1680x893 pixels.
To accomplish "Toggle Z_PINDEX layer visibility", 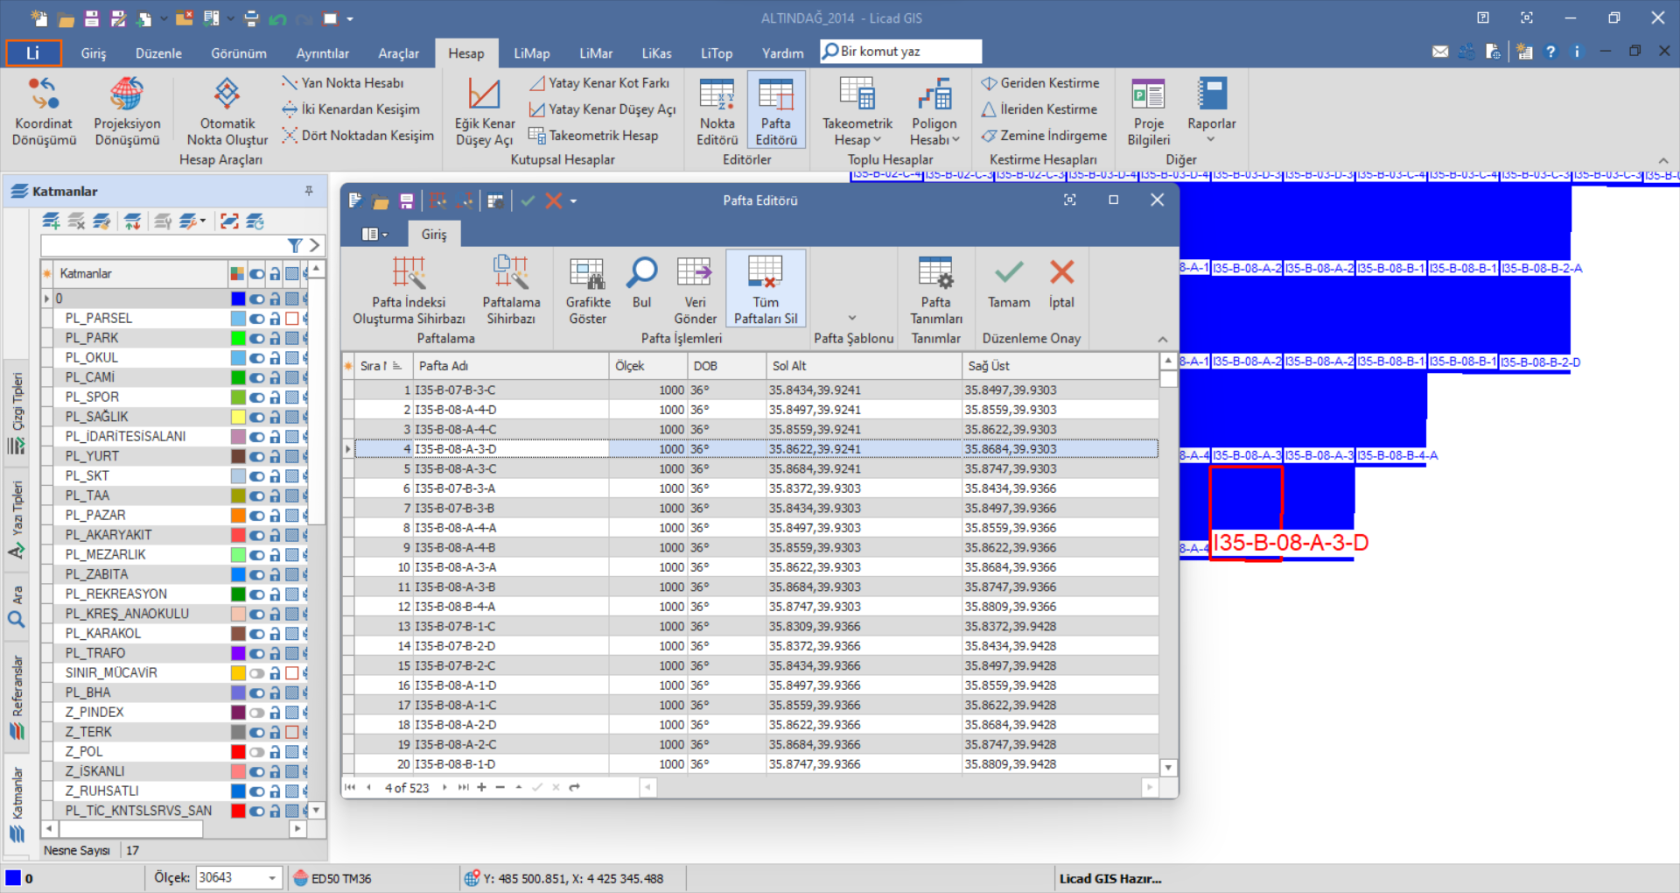I will (257, 712).
